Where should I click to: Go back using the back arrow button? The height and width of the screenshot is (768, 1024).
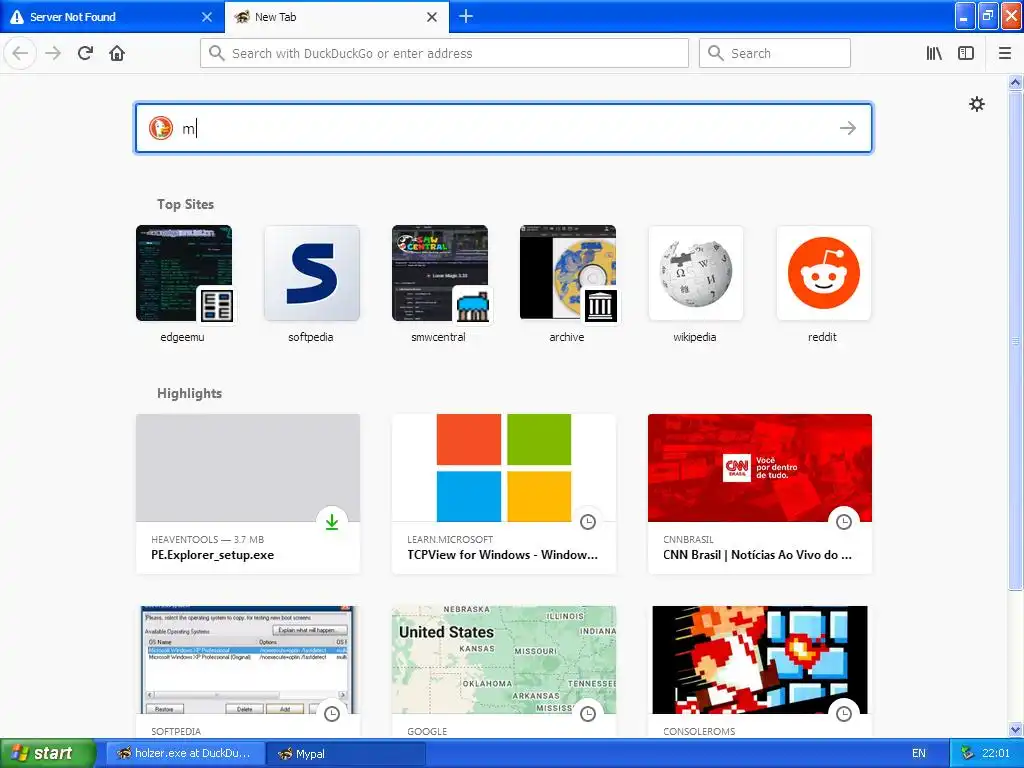coord(20,53)
